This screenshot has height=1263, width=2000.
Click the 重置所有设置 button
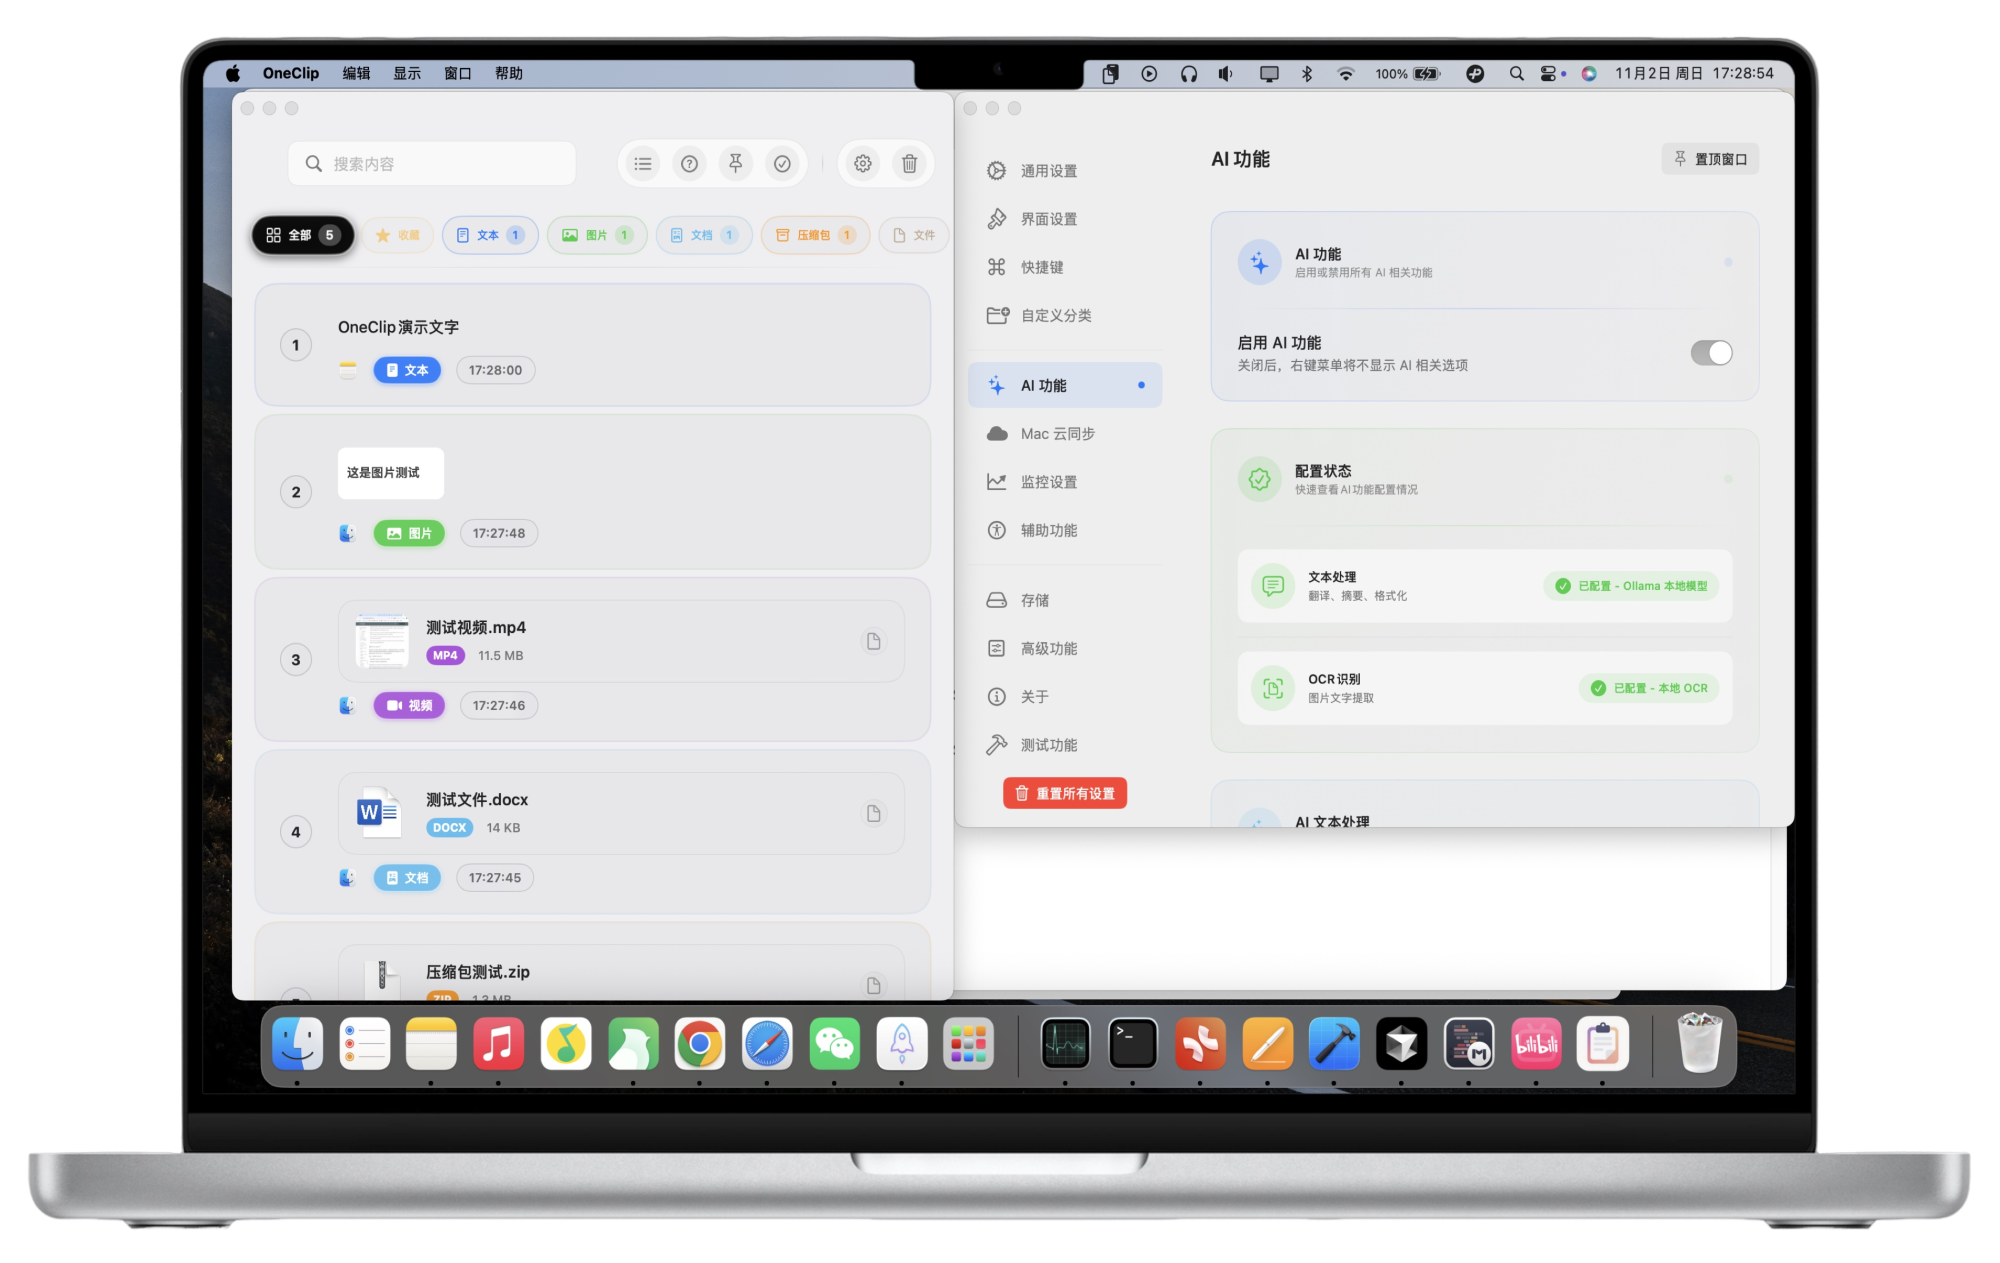click(x=1064, y=792)
